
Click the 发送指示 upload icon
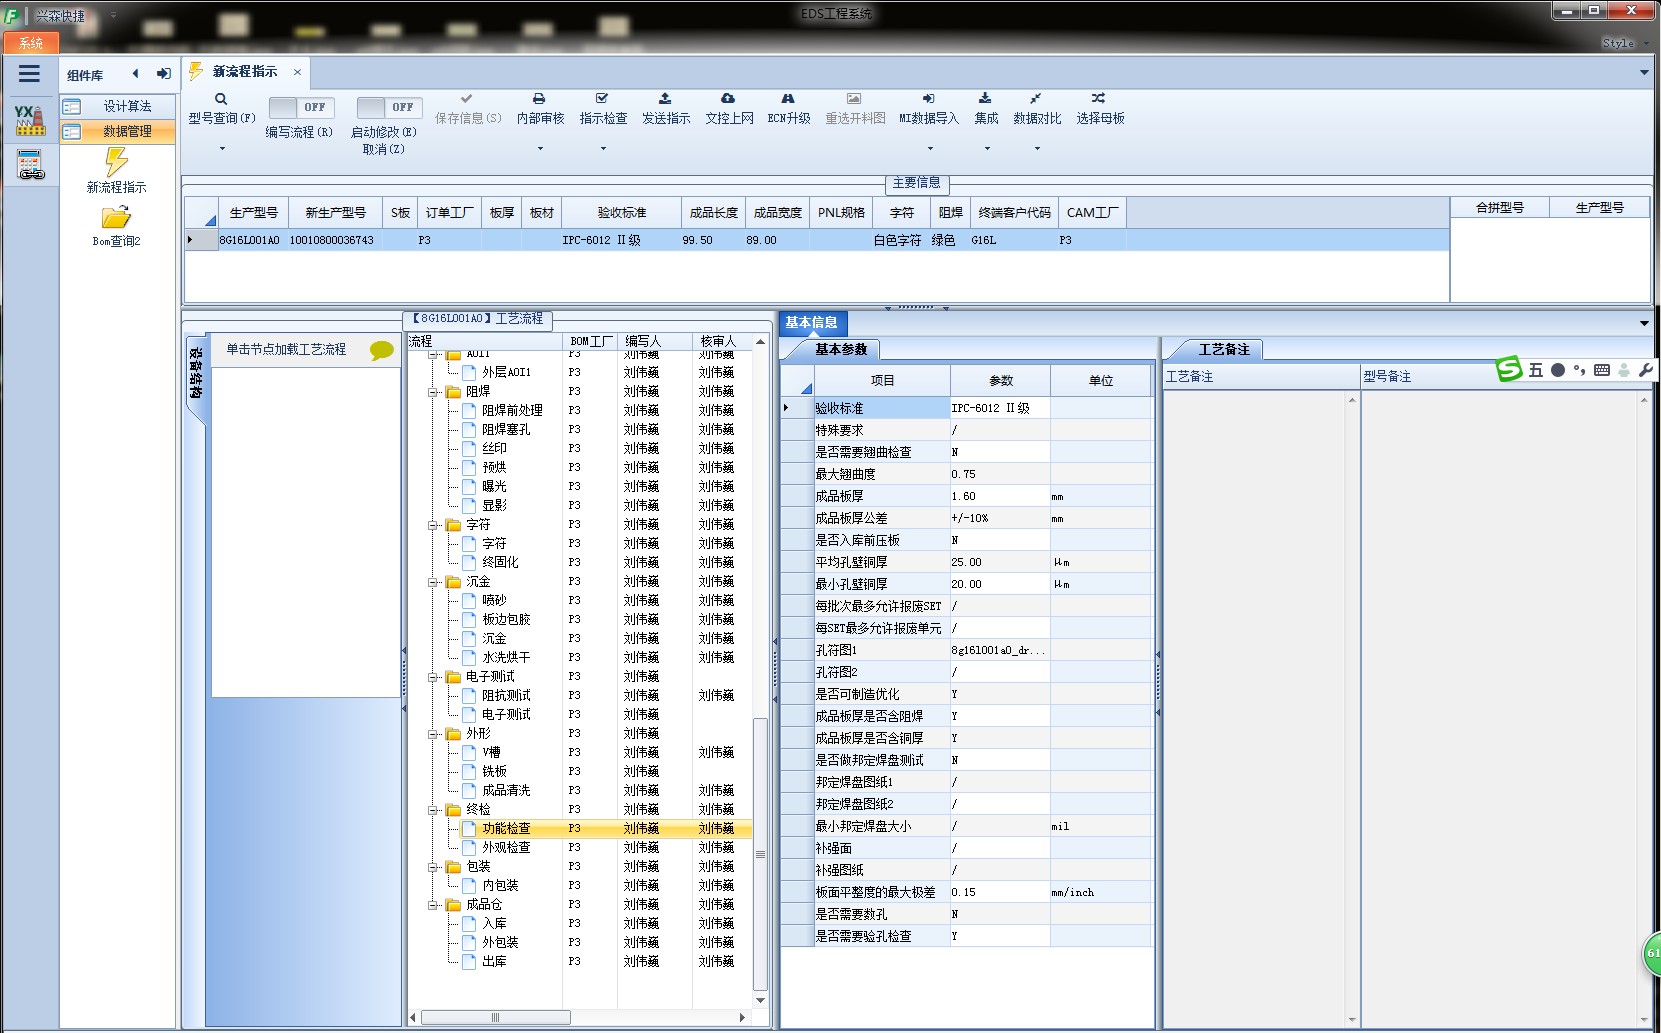(665, 99)
